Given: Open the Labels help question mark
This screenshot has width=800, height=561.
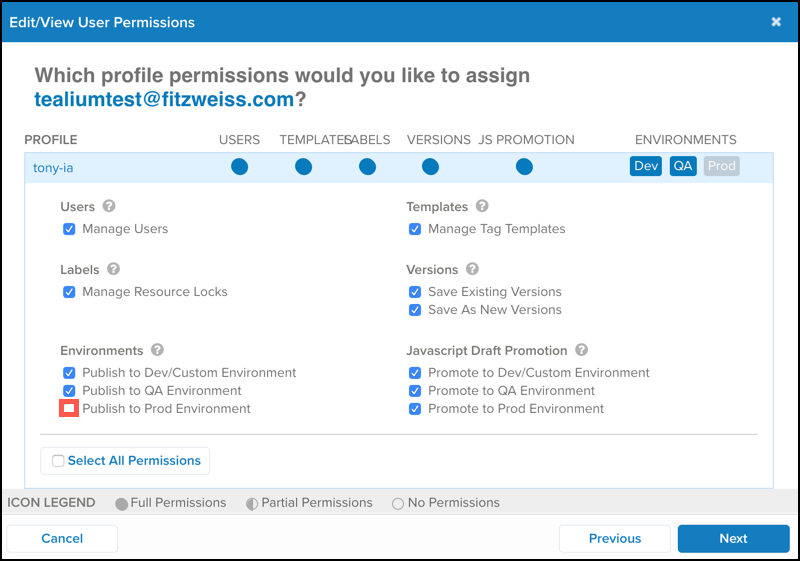Looking at the screenshot, I should pyautogui.click(x=113, y=269).
